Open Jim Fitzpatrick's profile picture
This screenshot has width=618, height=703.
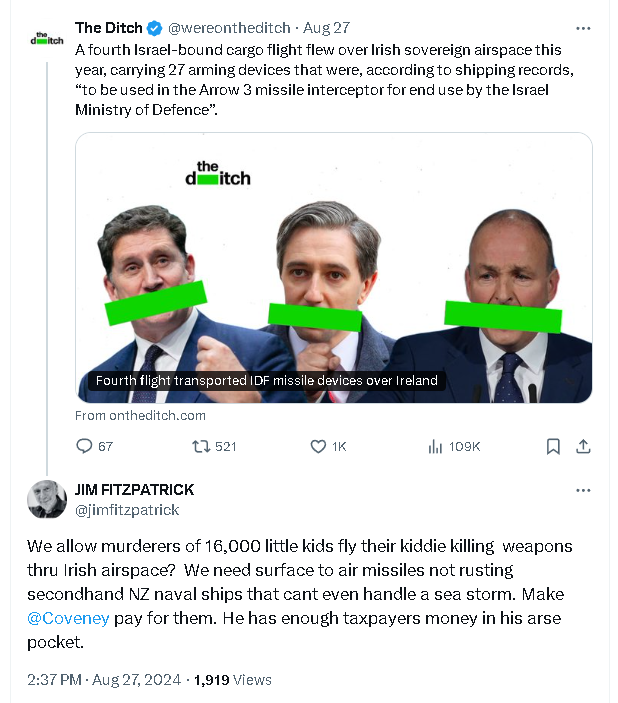point(46,500)
